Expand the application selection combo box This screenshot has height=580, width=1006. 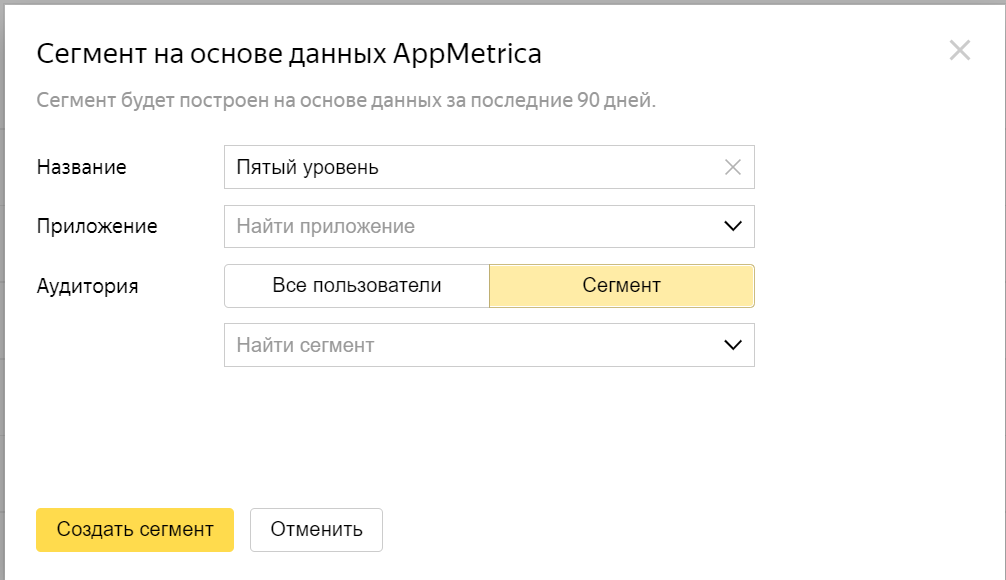735,226
